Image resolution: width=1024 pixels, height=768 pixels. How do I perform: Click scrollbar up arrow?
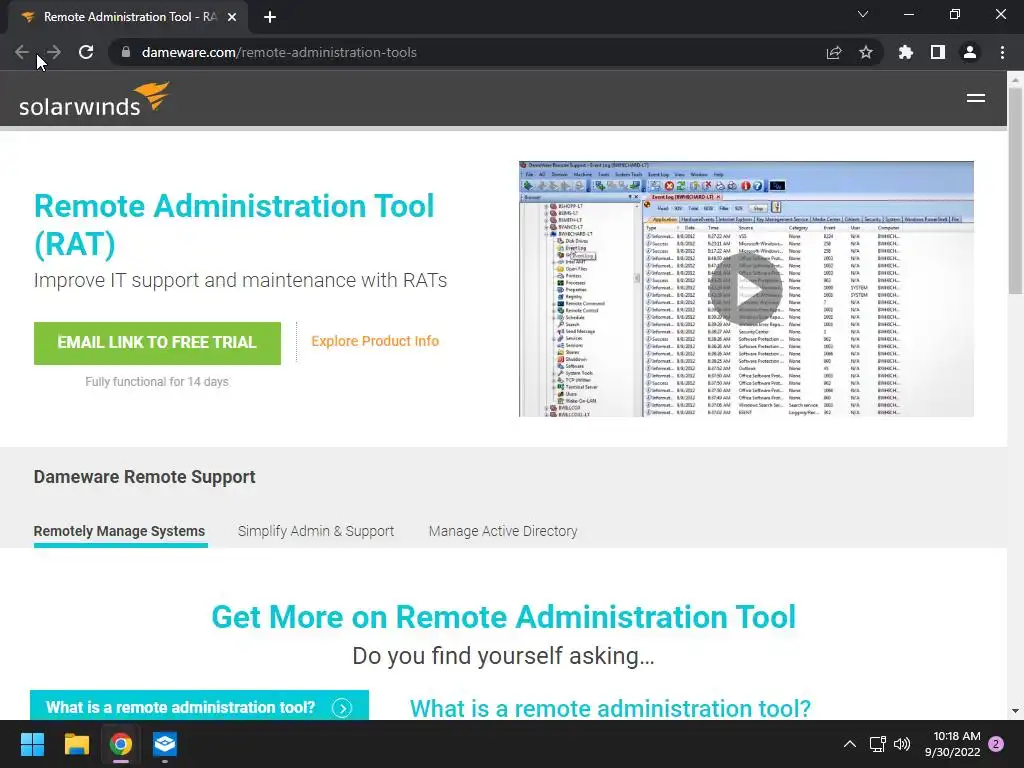pyautogui.click(x=1015, y=79)
